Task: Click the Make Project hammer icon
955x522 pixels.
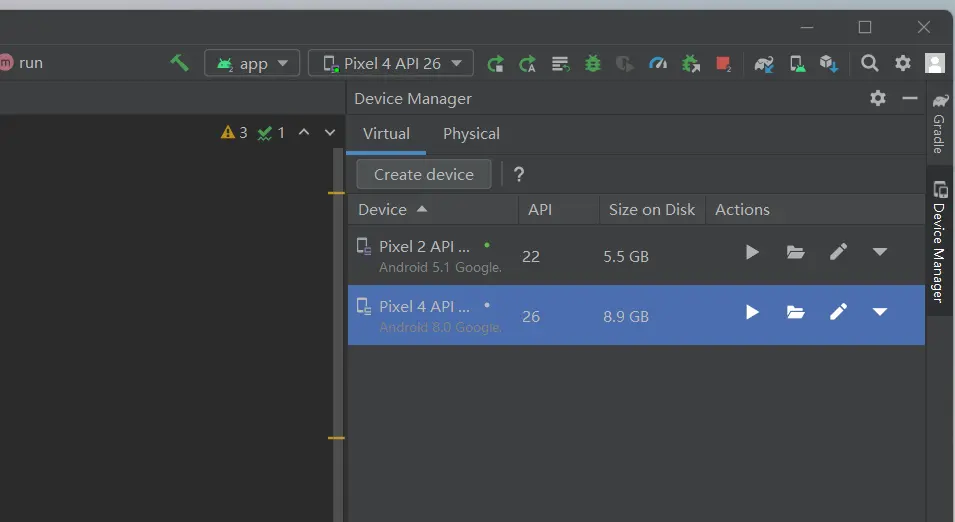Action: coord(179,63)
